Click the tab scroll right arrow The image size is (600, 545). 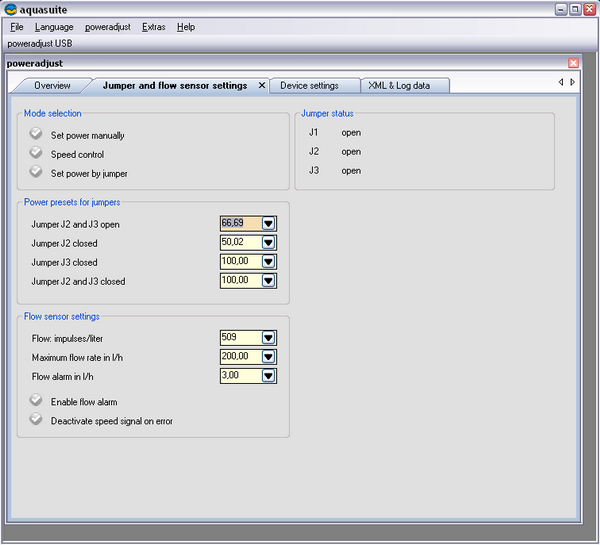tap(572, 82)
